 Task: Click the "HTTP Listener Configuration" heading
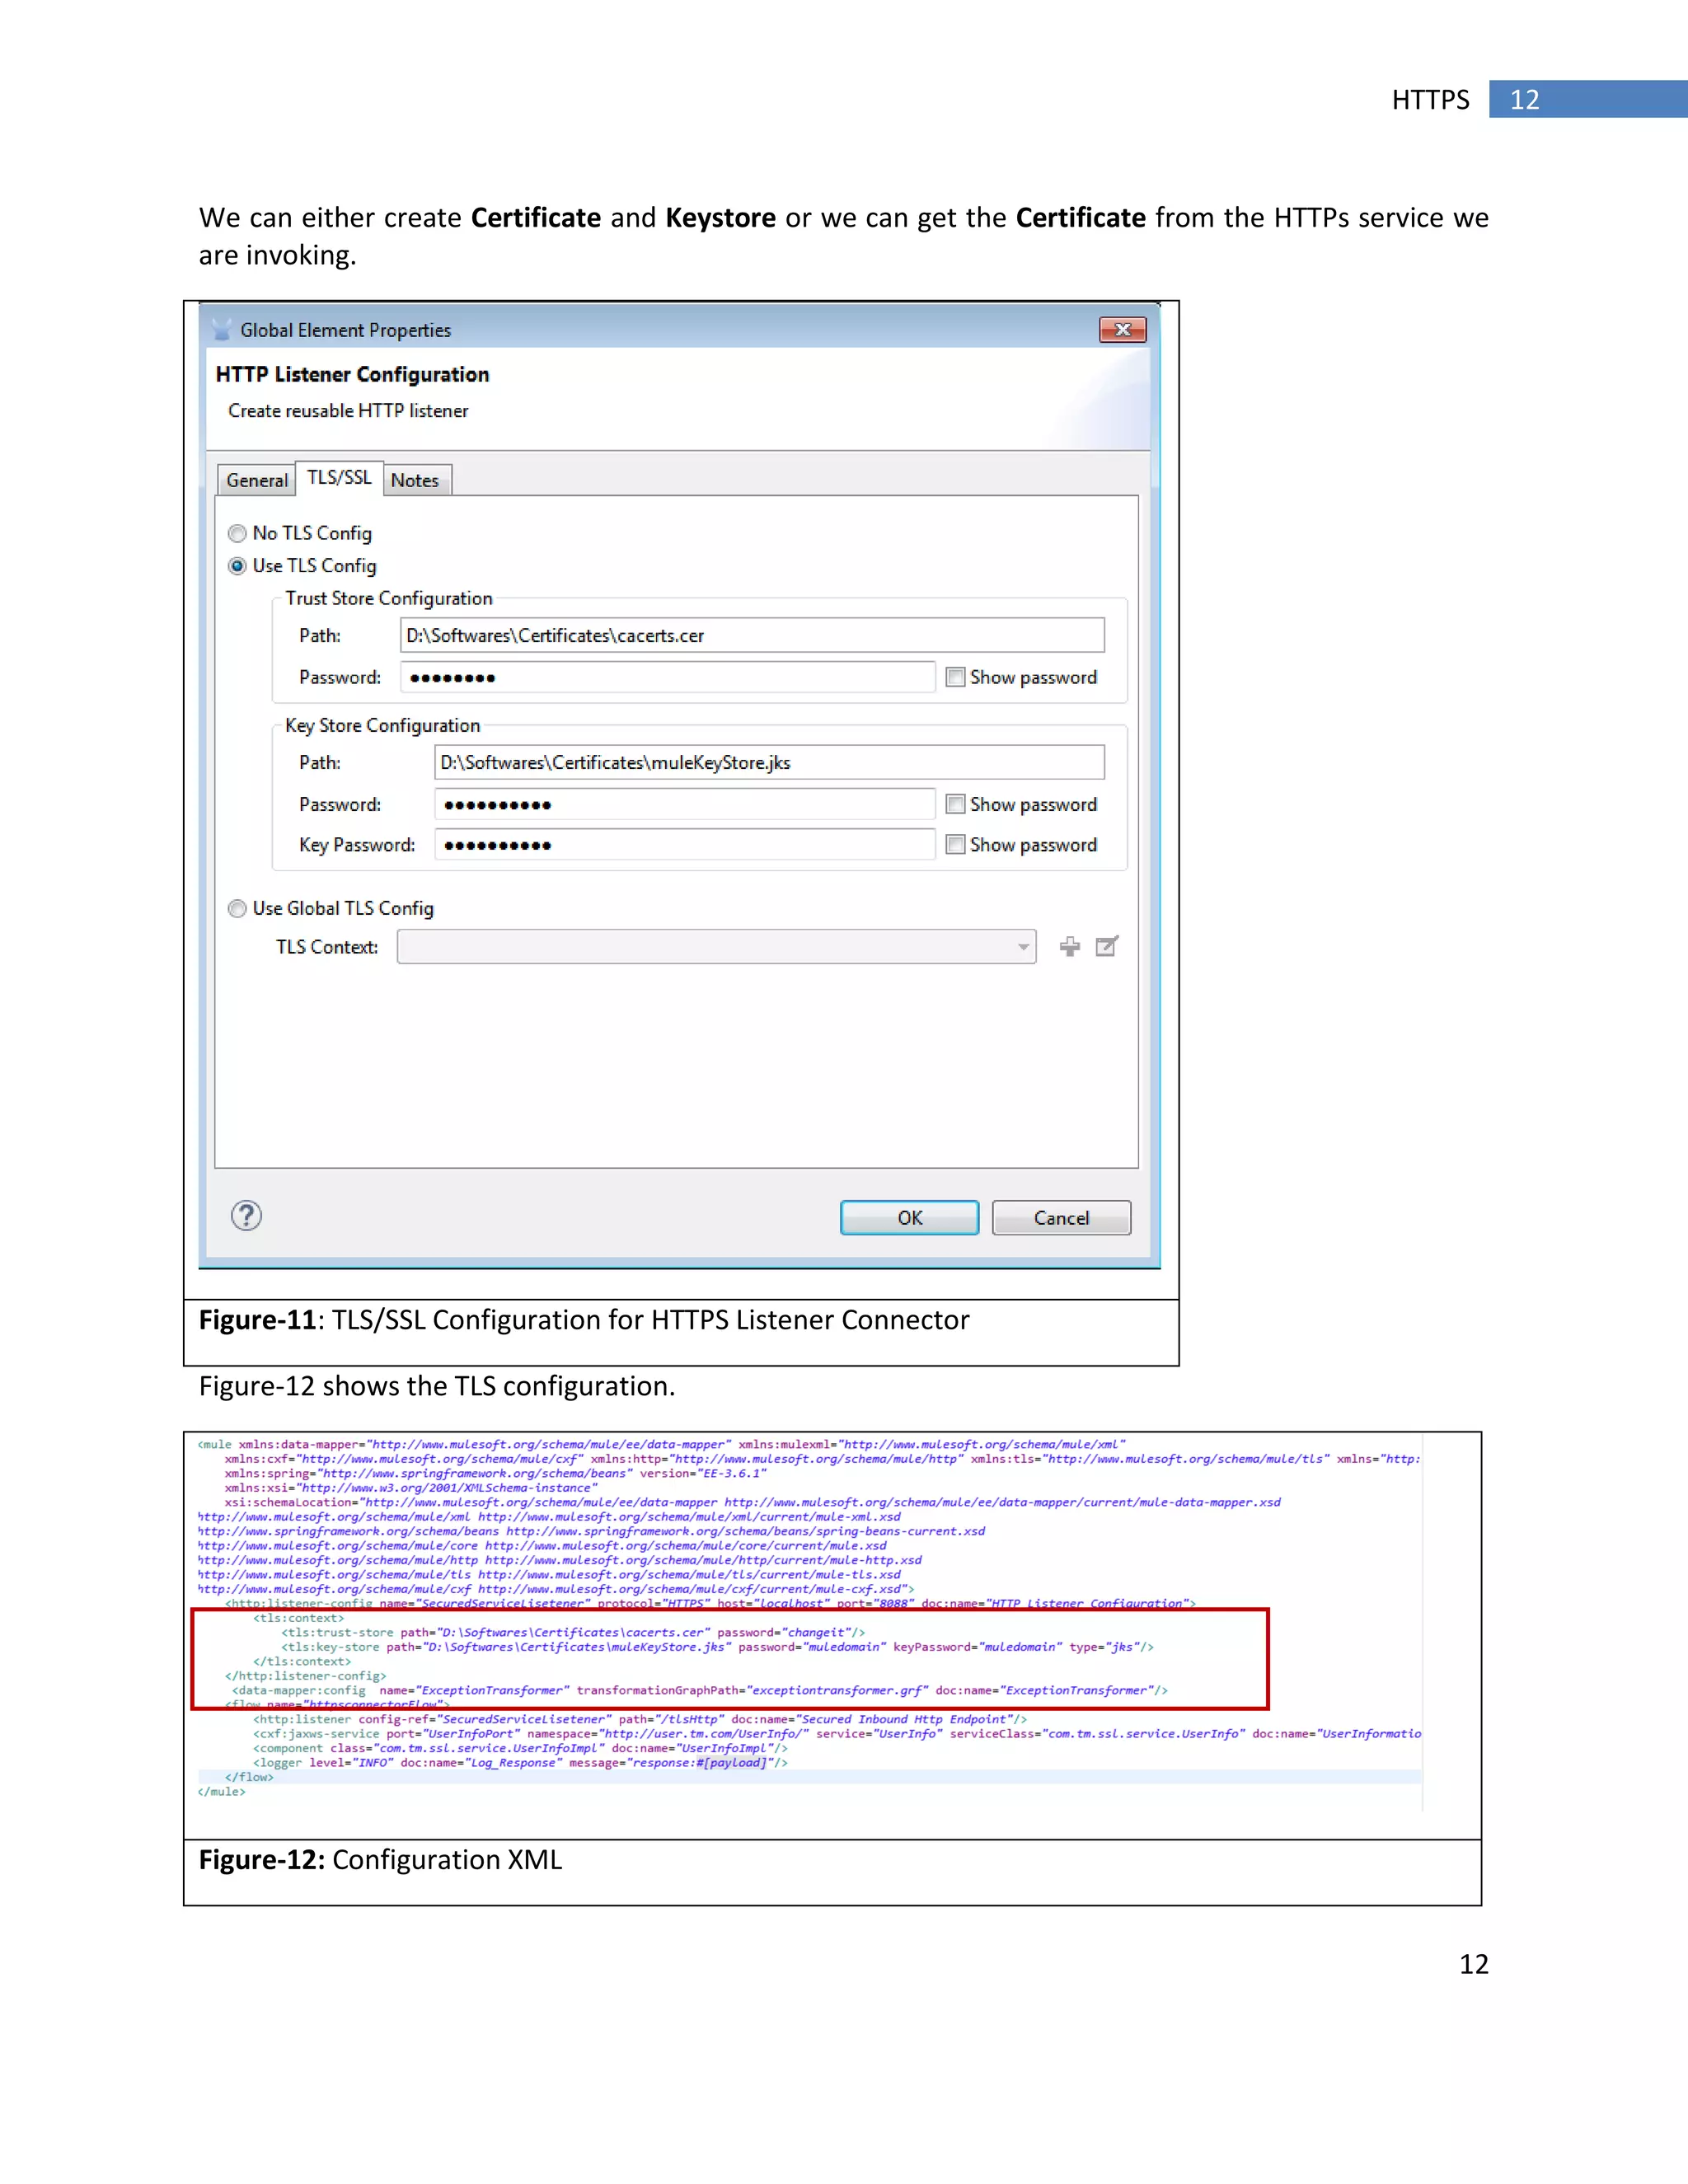coord(352,374)
